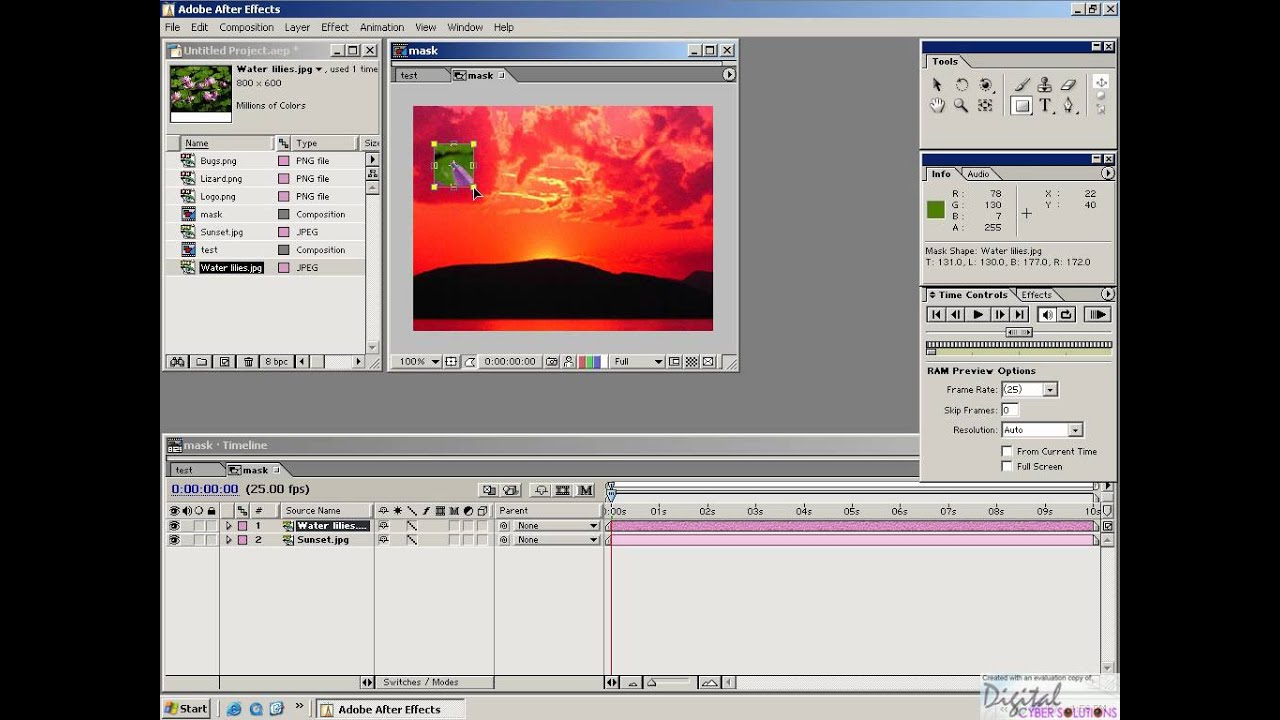Toggle the Frame Blending enable button in timeline
This screenshot has width=1280, height=720.
[562, 490]
